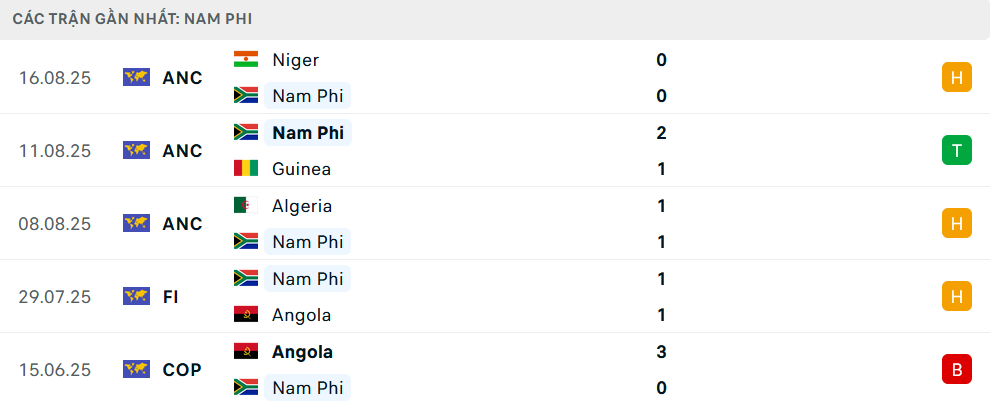Viewport: 990px width, 402px height.
Task: Click Angola flag in 15.06.25 match
Action: [x=245, y=352]
